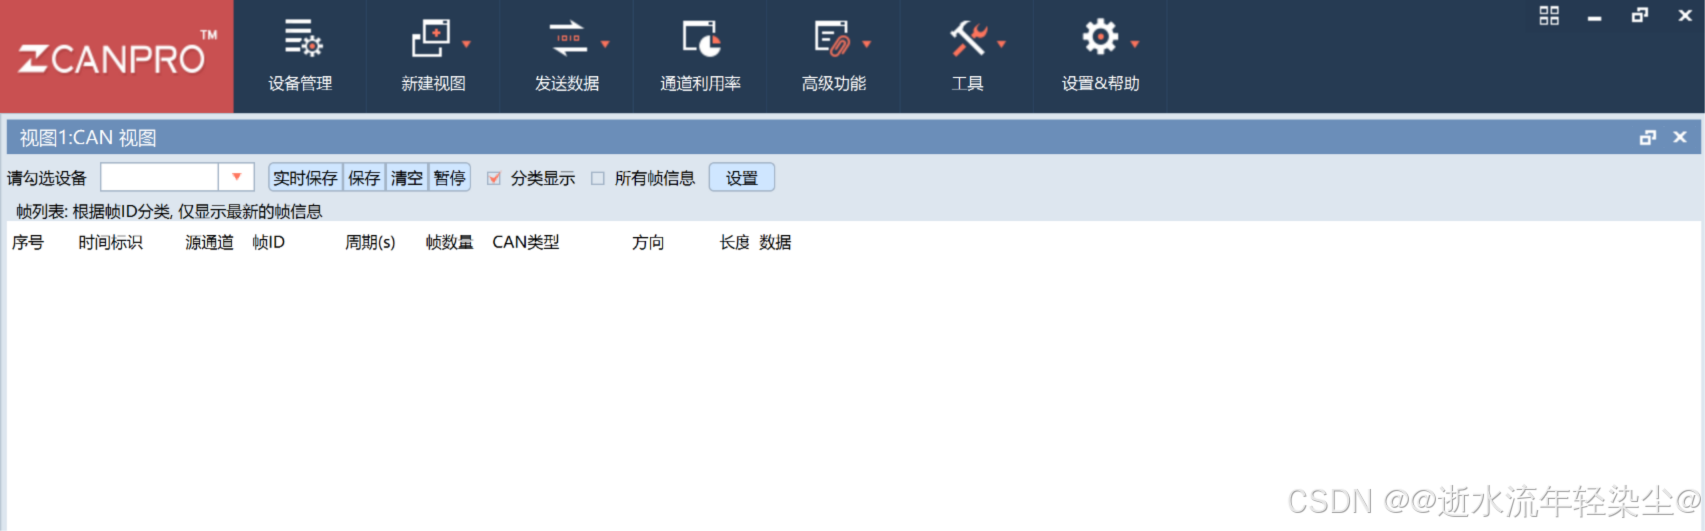
Task: Click the 长度 column header
Action: point(735,242)
